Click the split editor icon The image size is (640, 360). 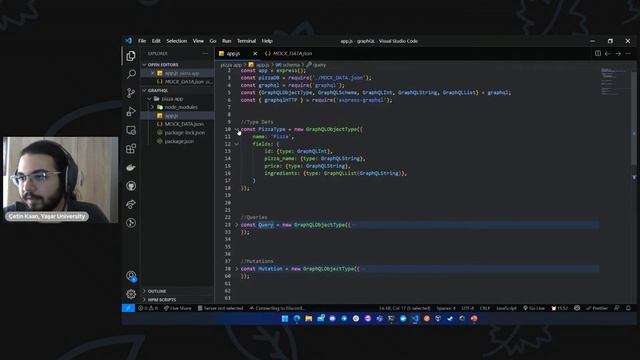598,53
